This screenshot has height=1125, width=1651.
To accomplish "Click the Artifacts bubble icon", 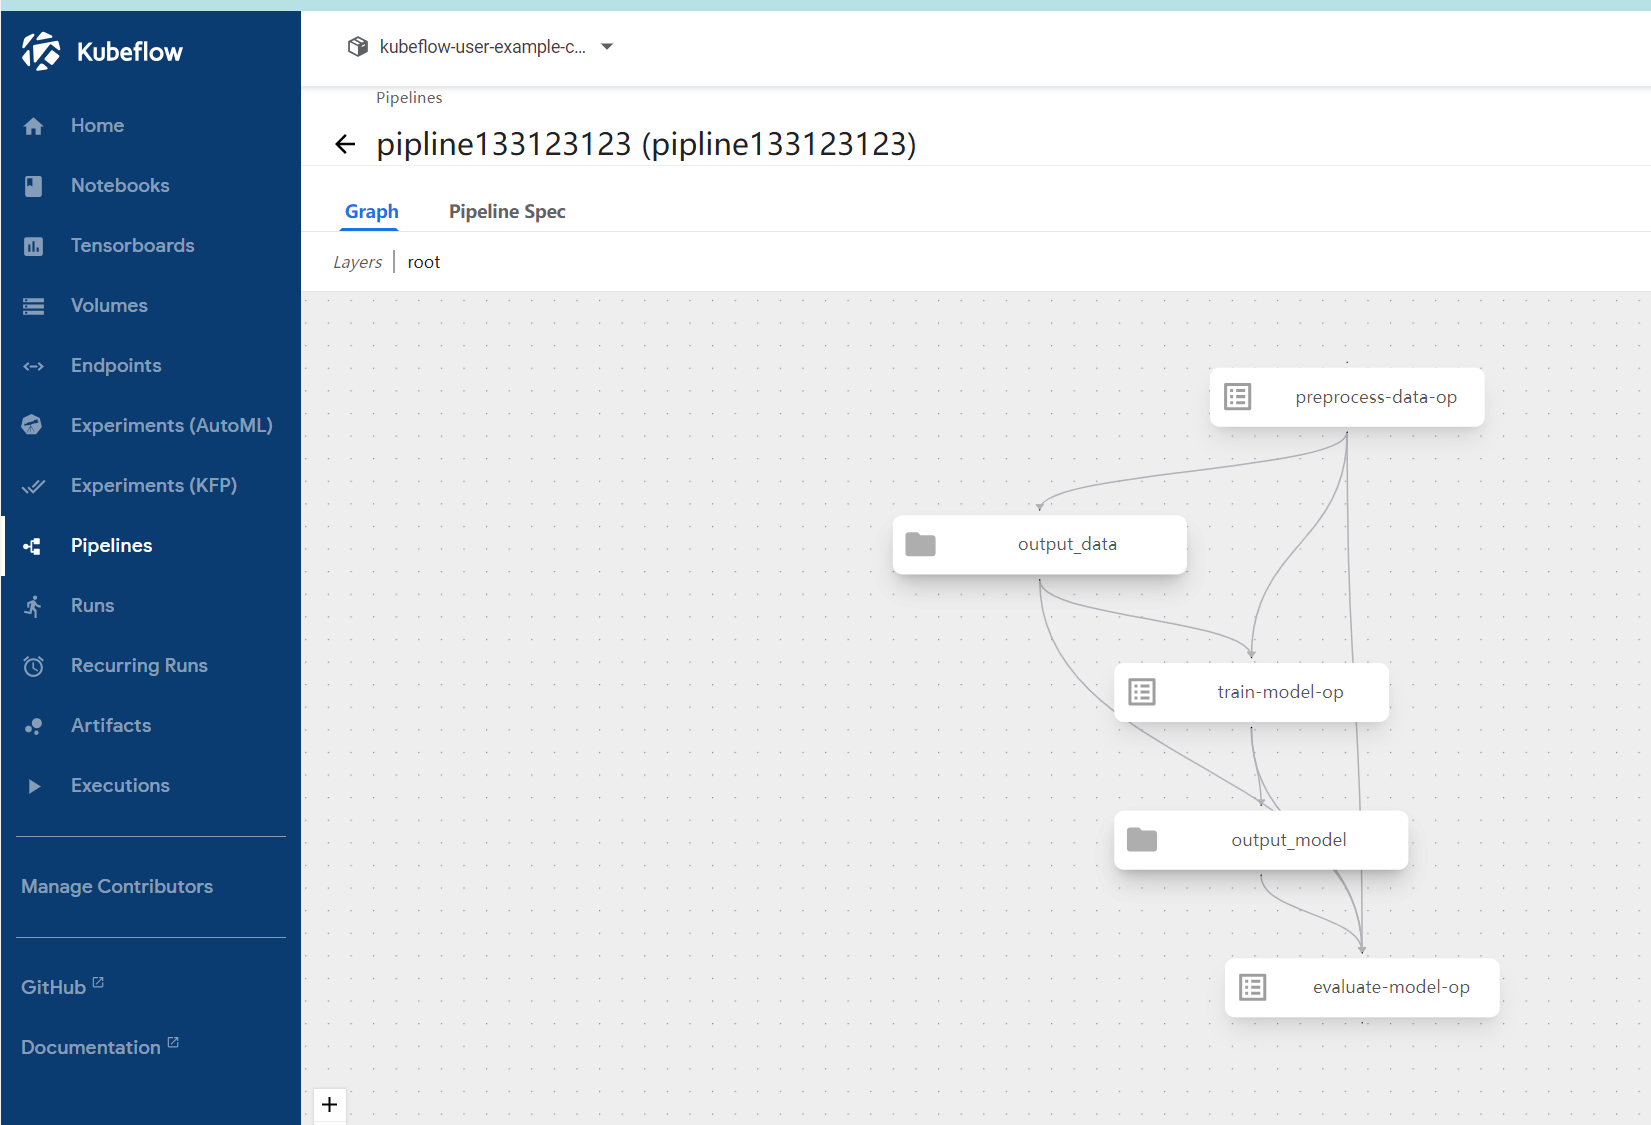I will coord(33,726).
